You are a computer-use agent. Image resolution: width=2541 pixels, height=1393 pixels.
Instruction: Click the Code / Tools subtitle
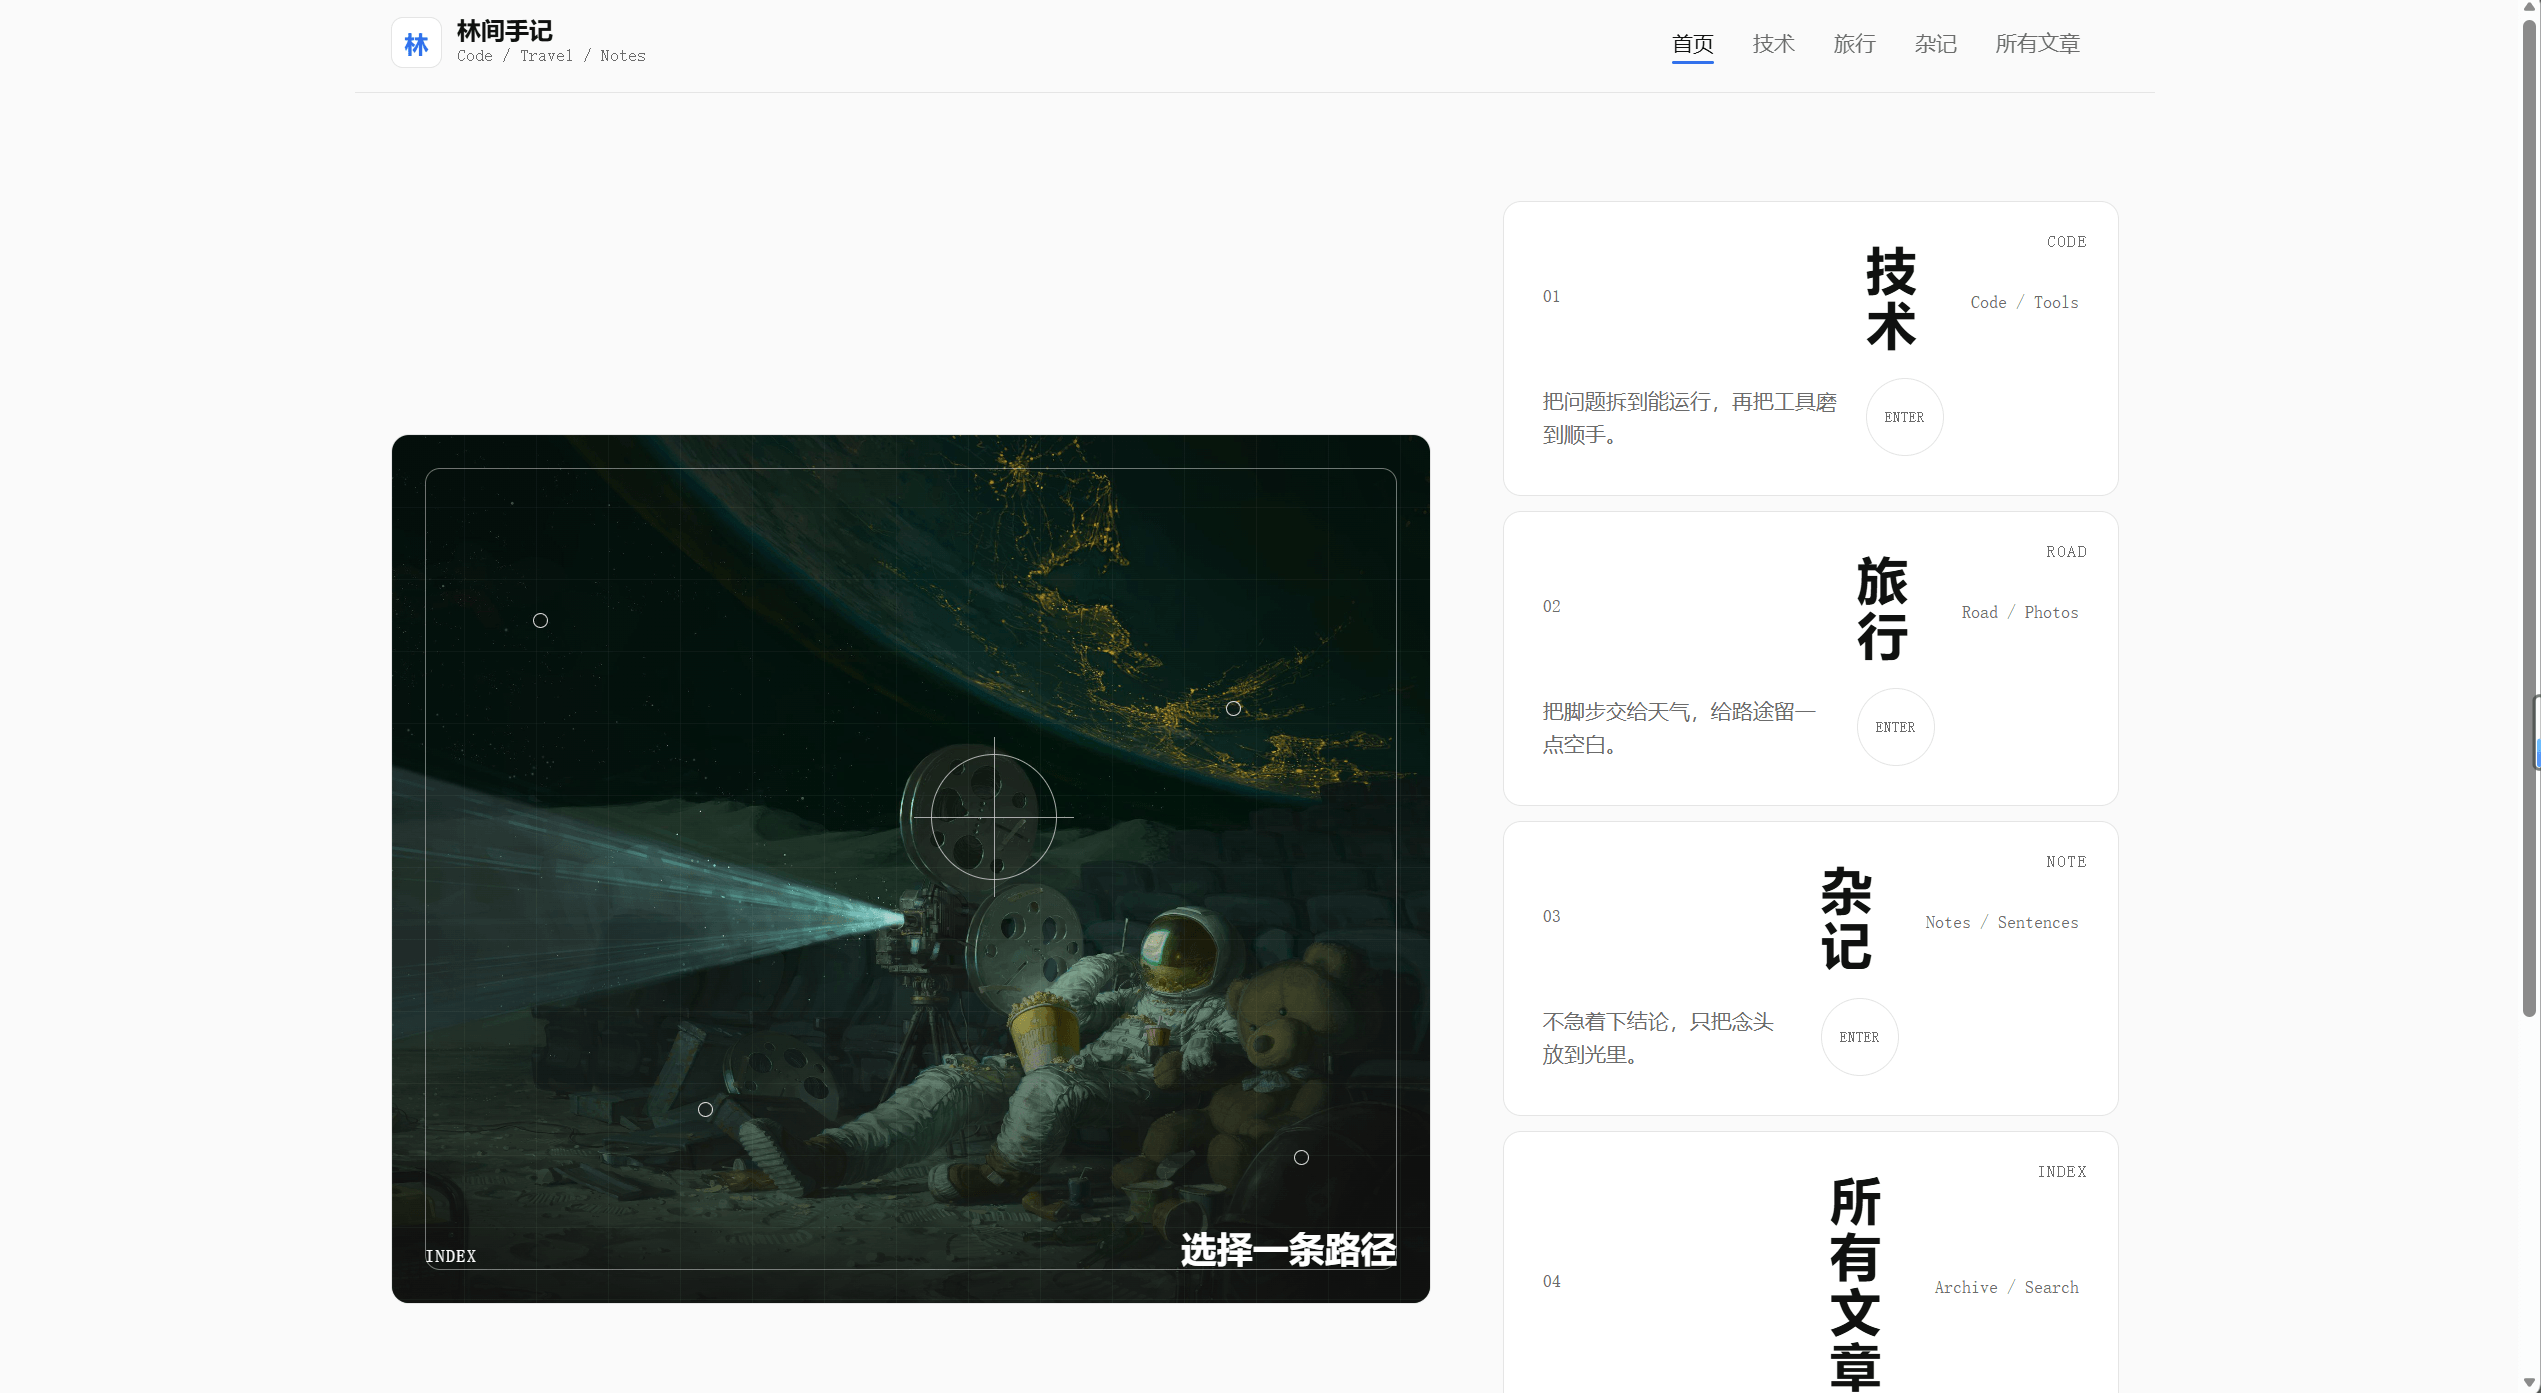click(x=2024, y=302)
